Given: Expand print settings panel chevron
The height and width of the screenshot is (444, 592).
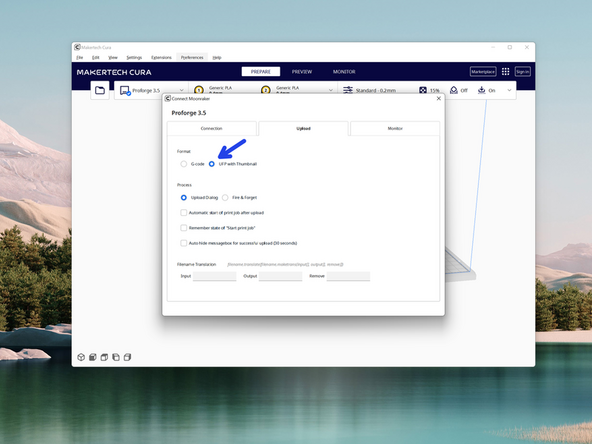Looking at the screenshot, I should coord(509,90).
